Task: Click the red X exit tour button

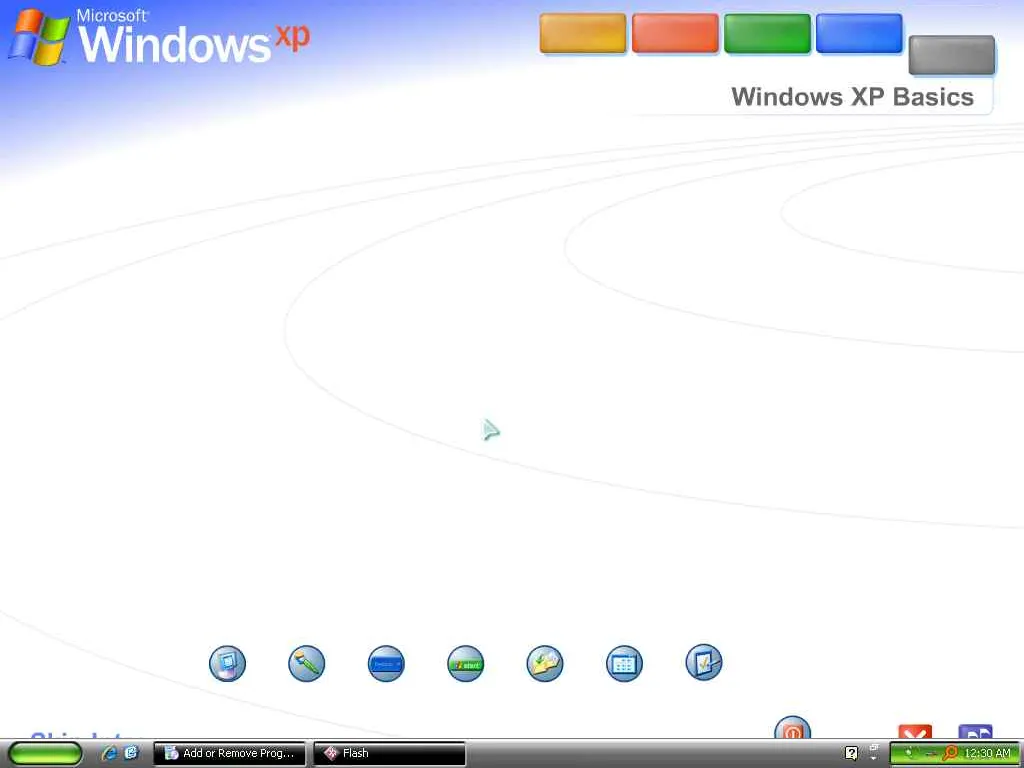Action: 915,732
